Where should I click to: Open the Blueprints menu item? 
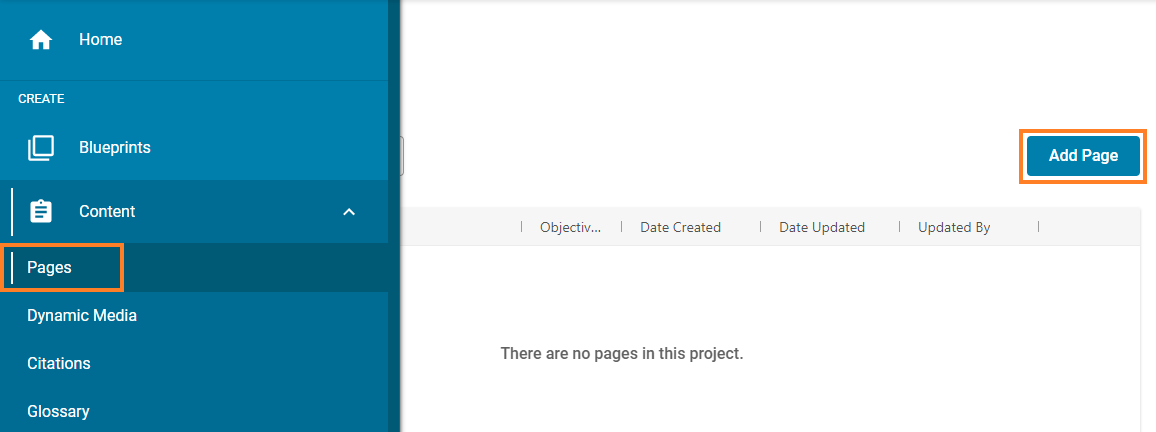pos(194,148)
